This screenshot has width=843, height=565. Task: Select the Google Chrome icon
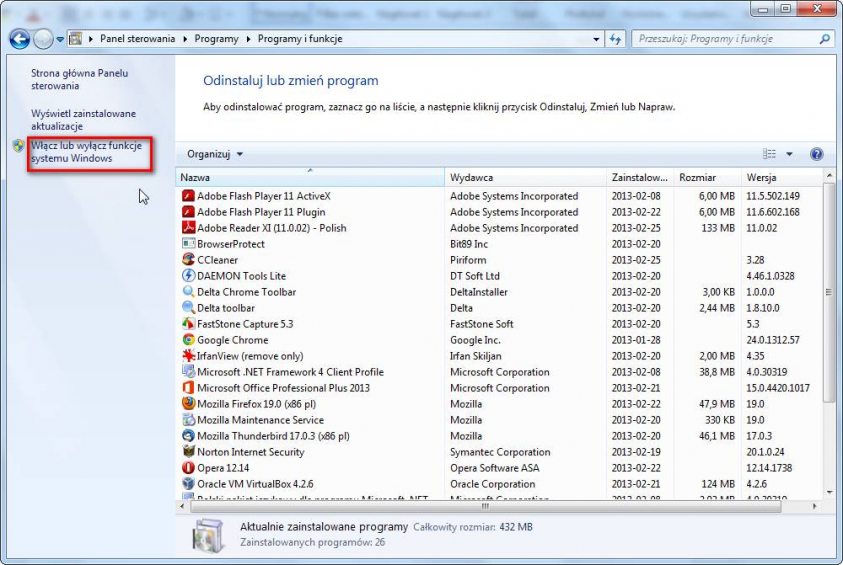point(188,340)
